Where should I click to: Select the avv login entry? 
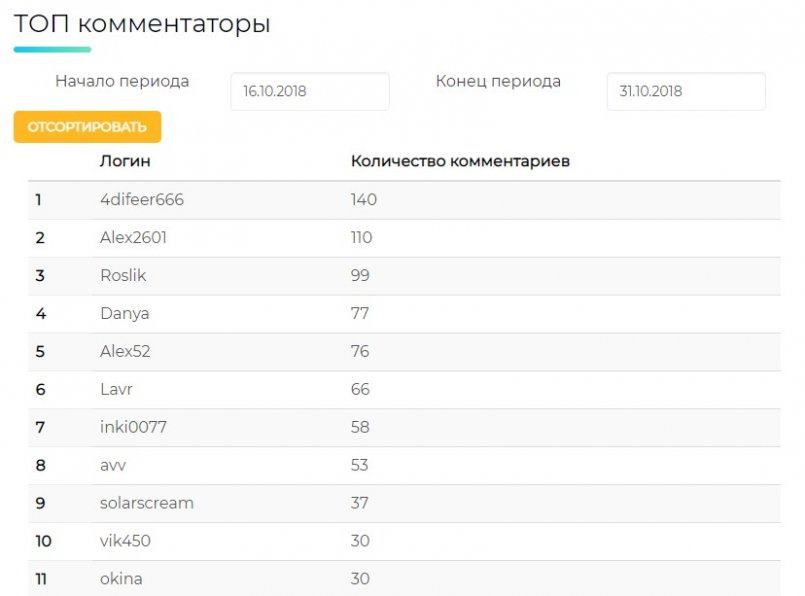tap(113, 466)
